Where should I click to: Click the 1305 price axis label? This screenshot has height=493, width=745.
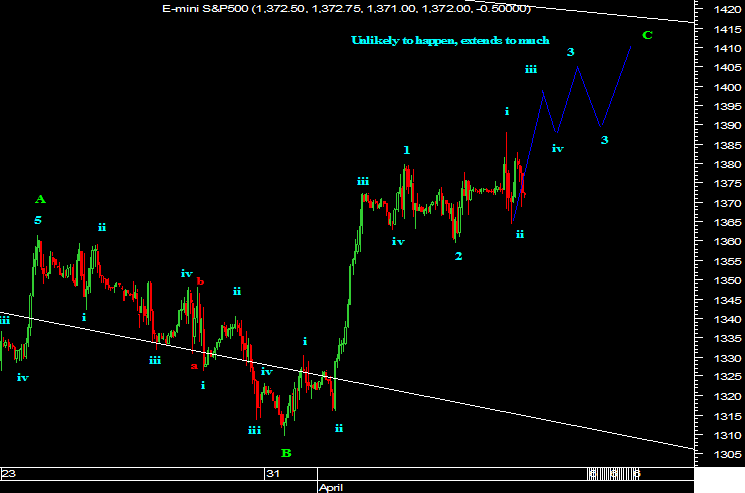[727, 454]
